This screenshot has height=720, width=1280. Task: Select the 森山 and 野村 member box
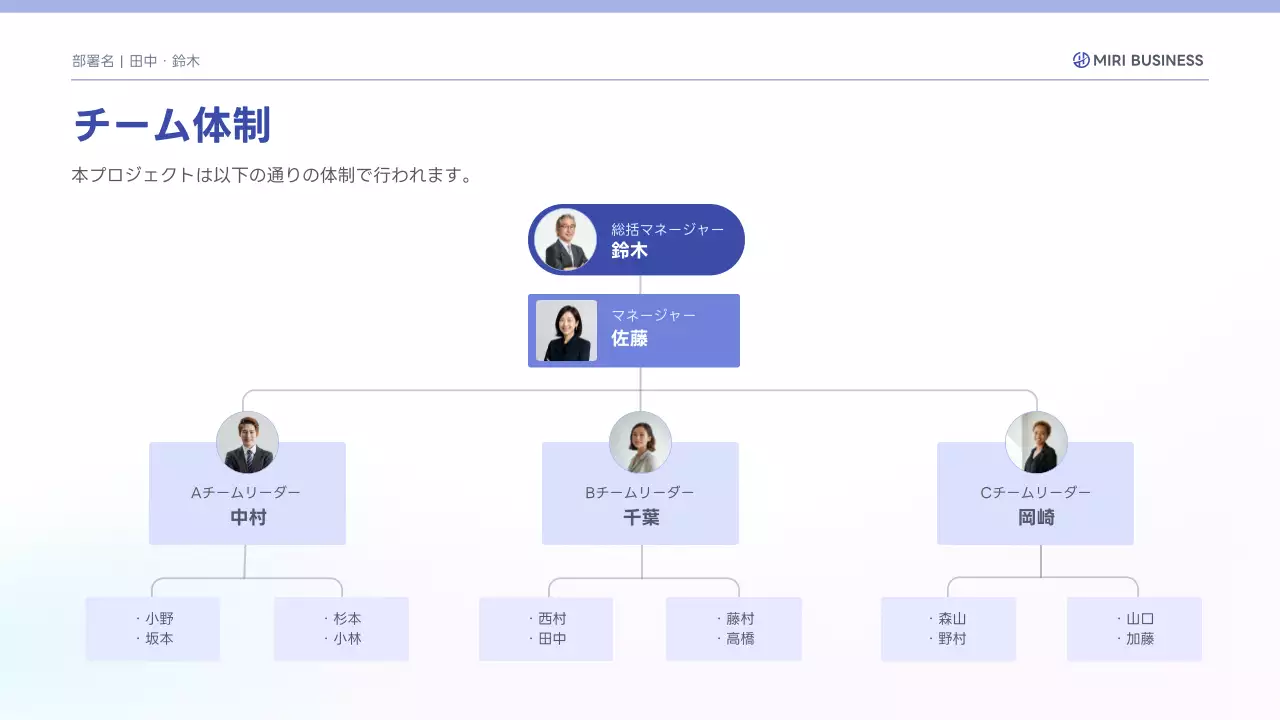pos(948,629)
